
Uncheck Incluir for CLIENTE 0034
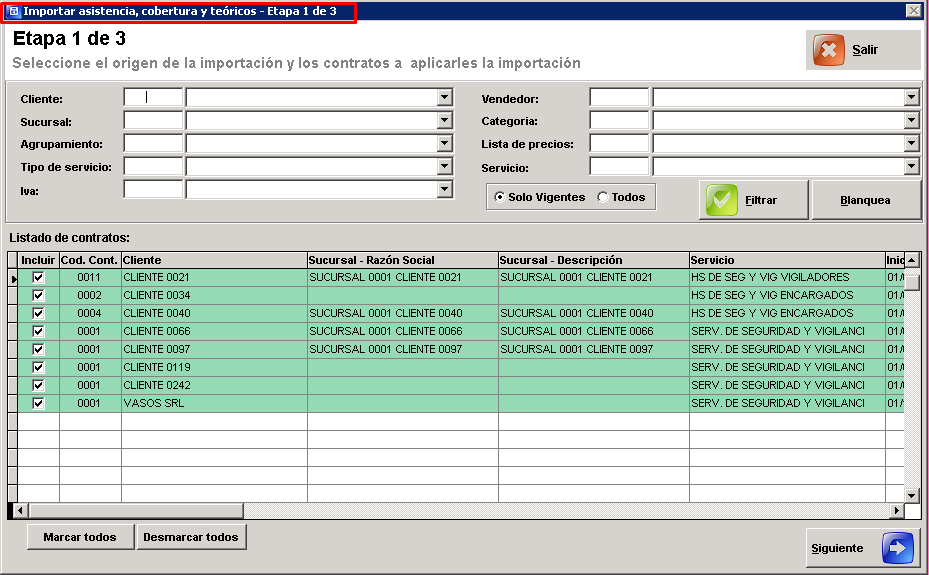[39, 295]
